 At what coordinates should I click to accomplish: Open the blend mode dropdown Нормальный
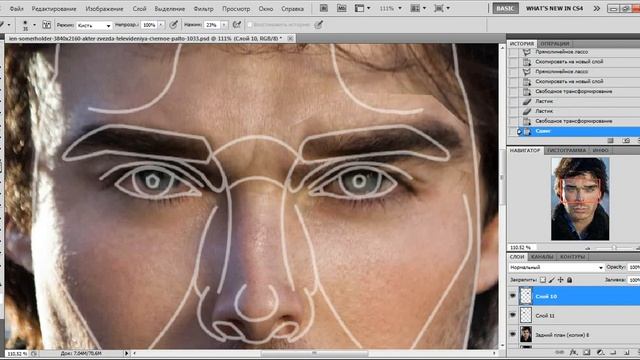556,267
